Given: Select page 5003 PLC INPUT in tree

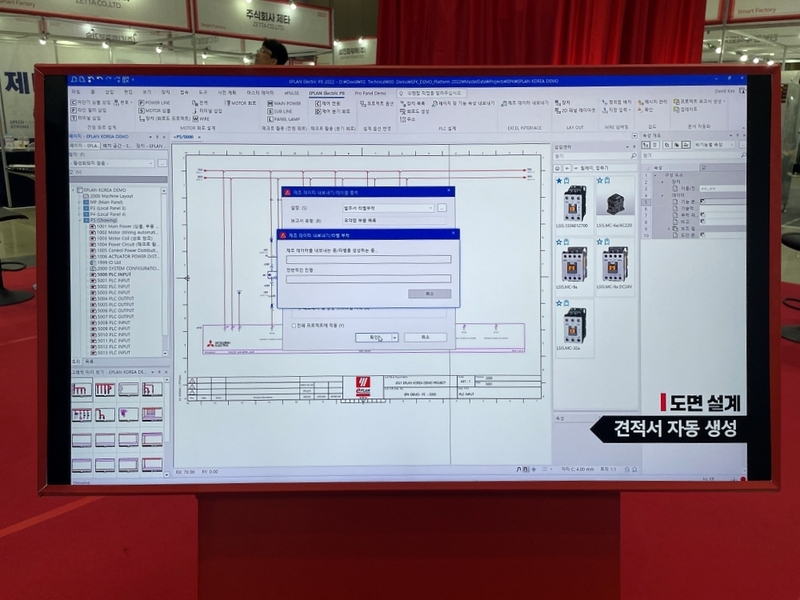Looking at the screenshot, I should coord(107,292).
